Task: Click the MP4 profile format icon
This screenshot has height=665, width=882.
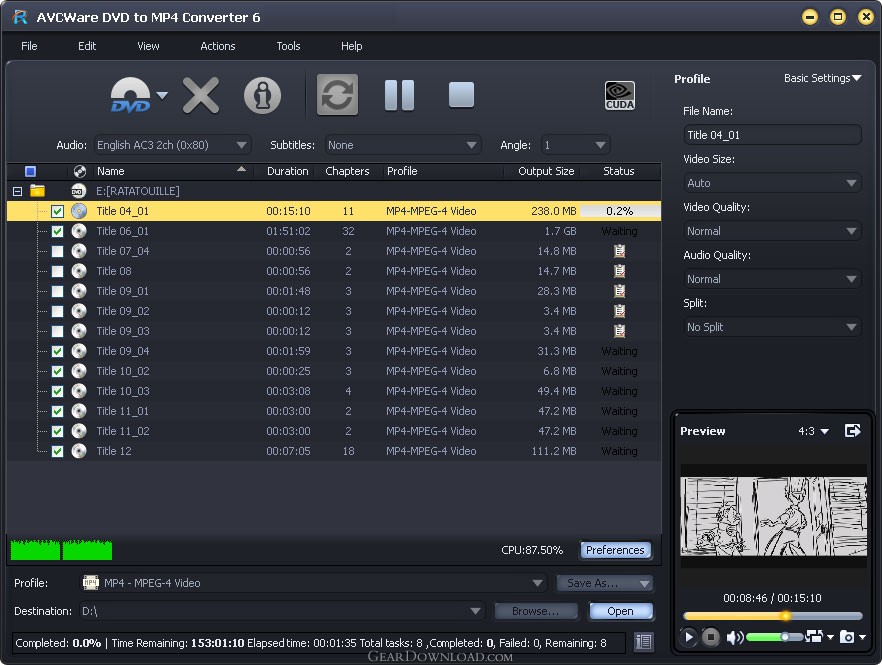Action: [91, 583]
